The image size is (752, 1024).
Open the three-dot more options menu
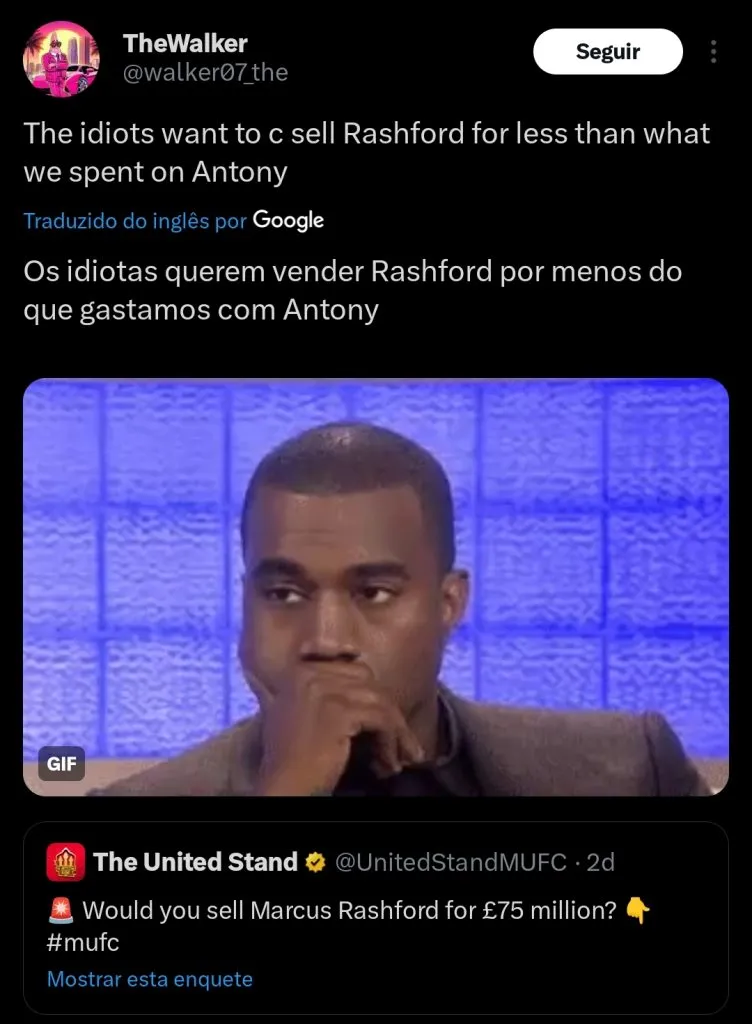[x=713, y=52]
